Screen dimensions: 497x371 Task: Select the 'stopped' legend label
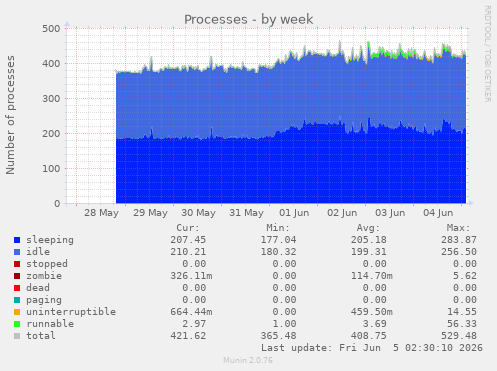[x=47, y=264]
